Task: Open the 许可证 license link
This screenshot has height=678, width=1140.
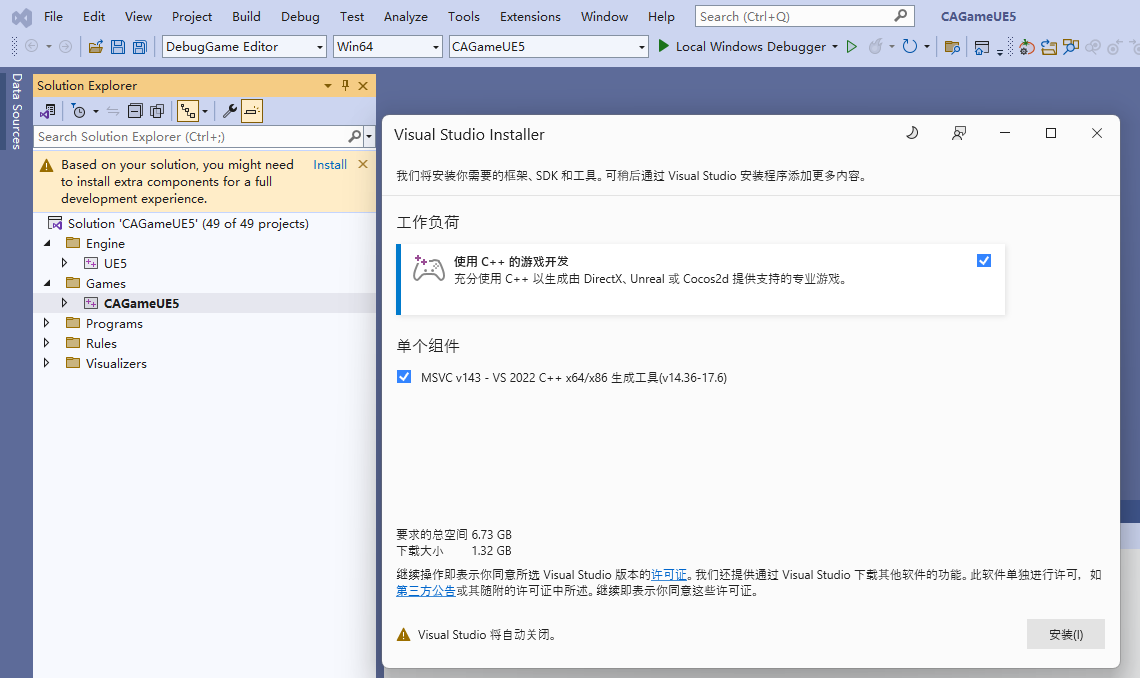Action: [x=669, y=575]
